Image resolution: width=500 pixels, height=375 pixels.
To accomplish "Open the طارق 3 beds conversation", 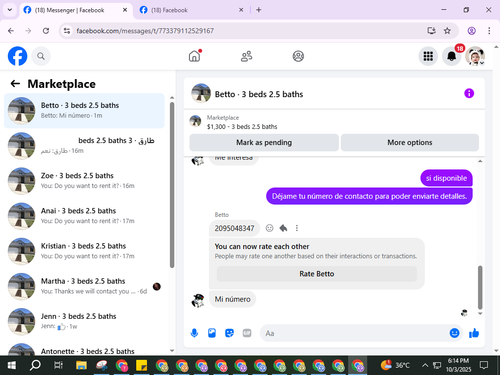I will pos(84,146).
